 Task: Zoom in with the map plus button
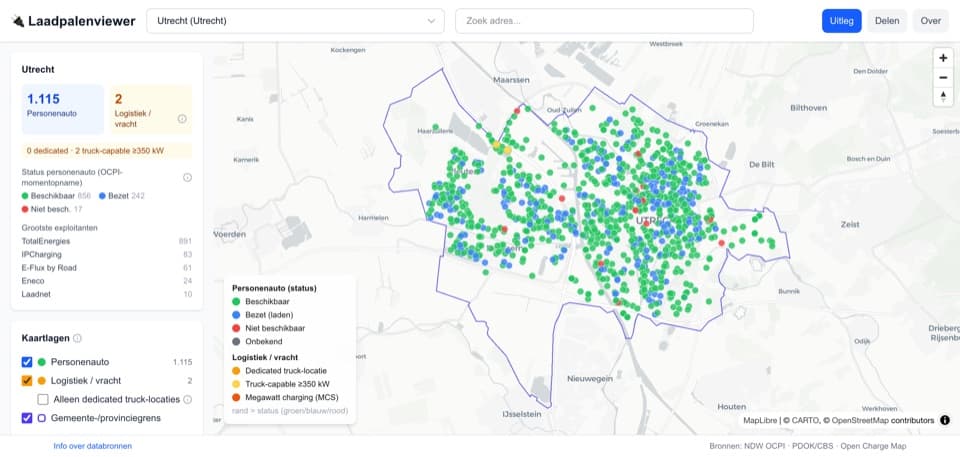click(x=943, y=58)
